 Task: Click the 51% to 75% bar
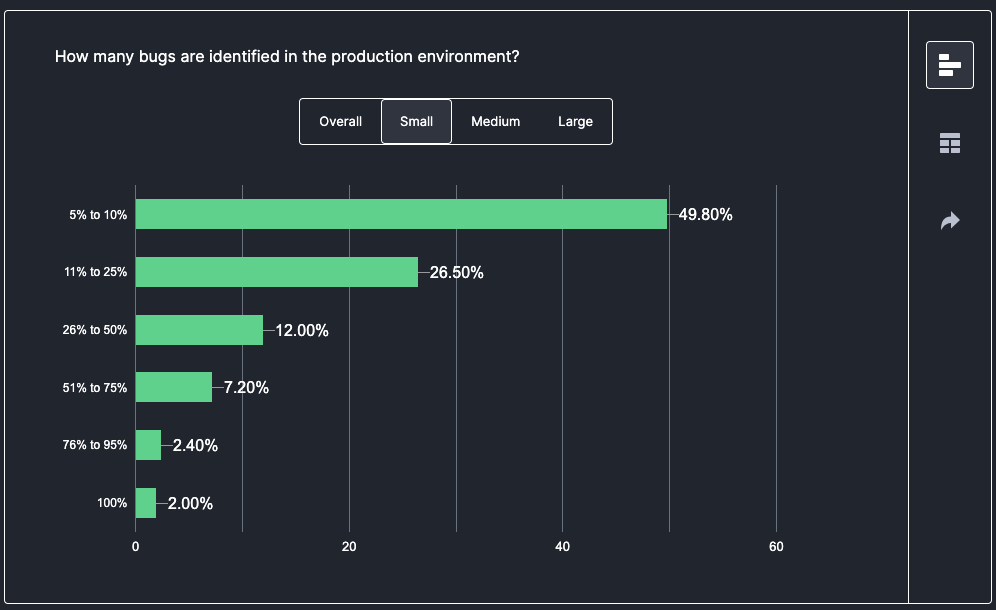click(173, 387)
